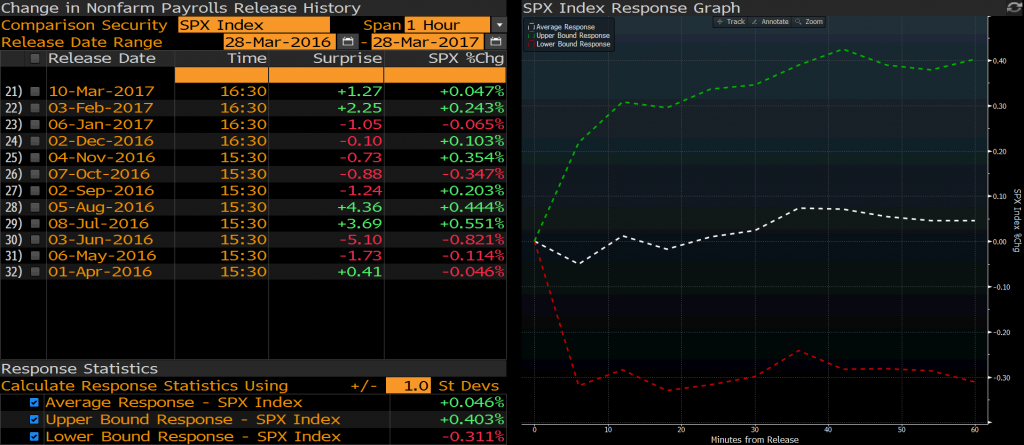The width and height of the screenshot is (1024, 445).
Task: Select release date 08-Jul-2016
Action: coord(99,223)
